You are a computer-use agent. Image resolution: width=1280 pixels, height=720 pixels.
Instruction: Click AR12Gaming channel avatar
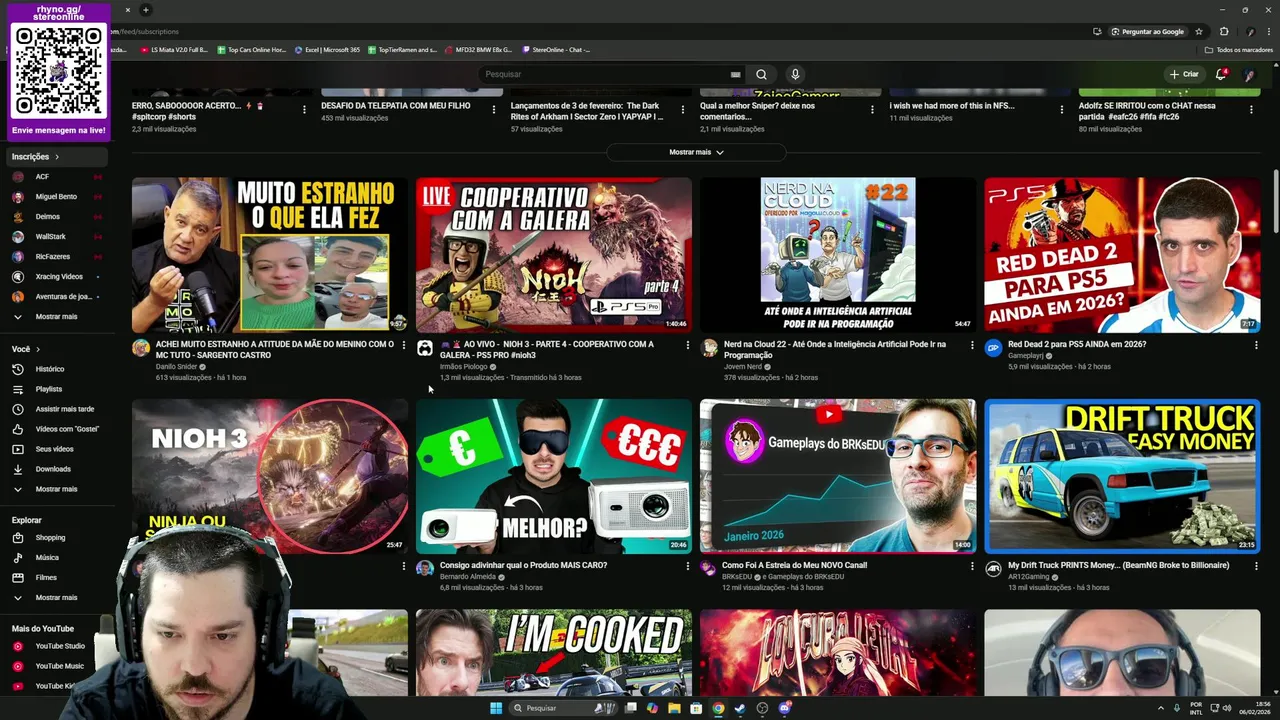coord(993,569)
